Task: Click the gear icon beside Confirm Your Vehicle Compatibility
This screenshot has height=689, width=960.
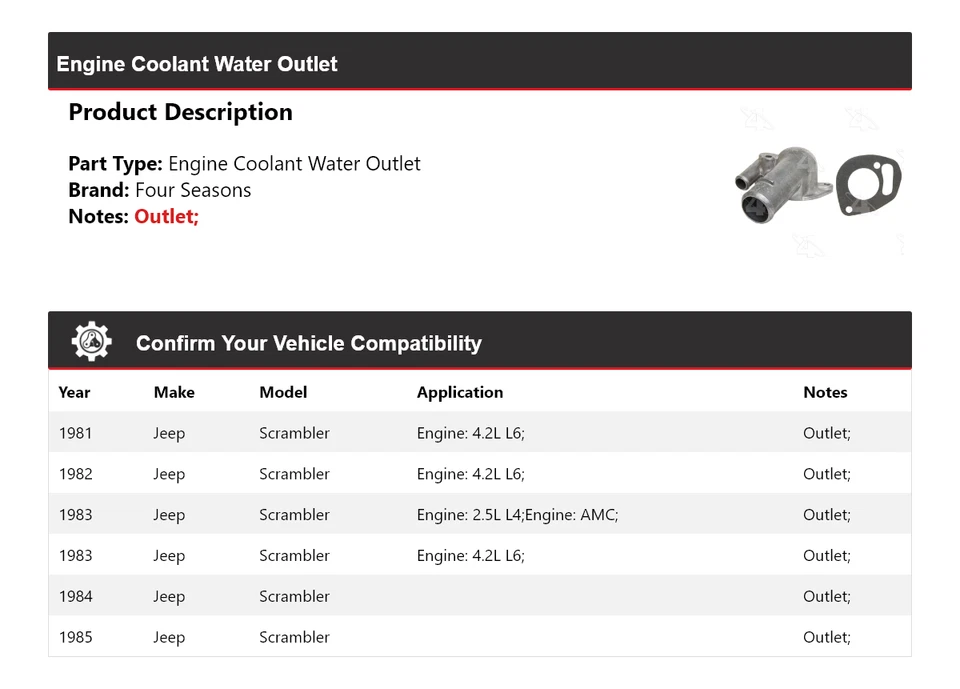Action: coord(91,342)
